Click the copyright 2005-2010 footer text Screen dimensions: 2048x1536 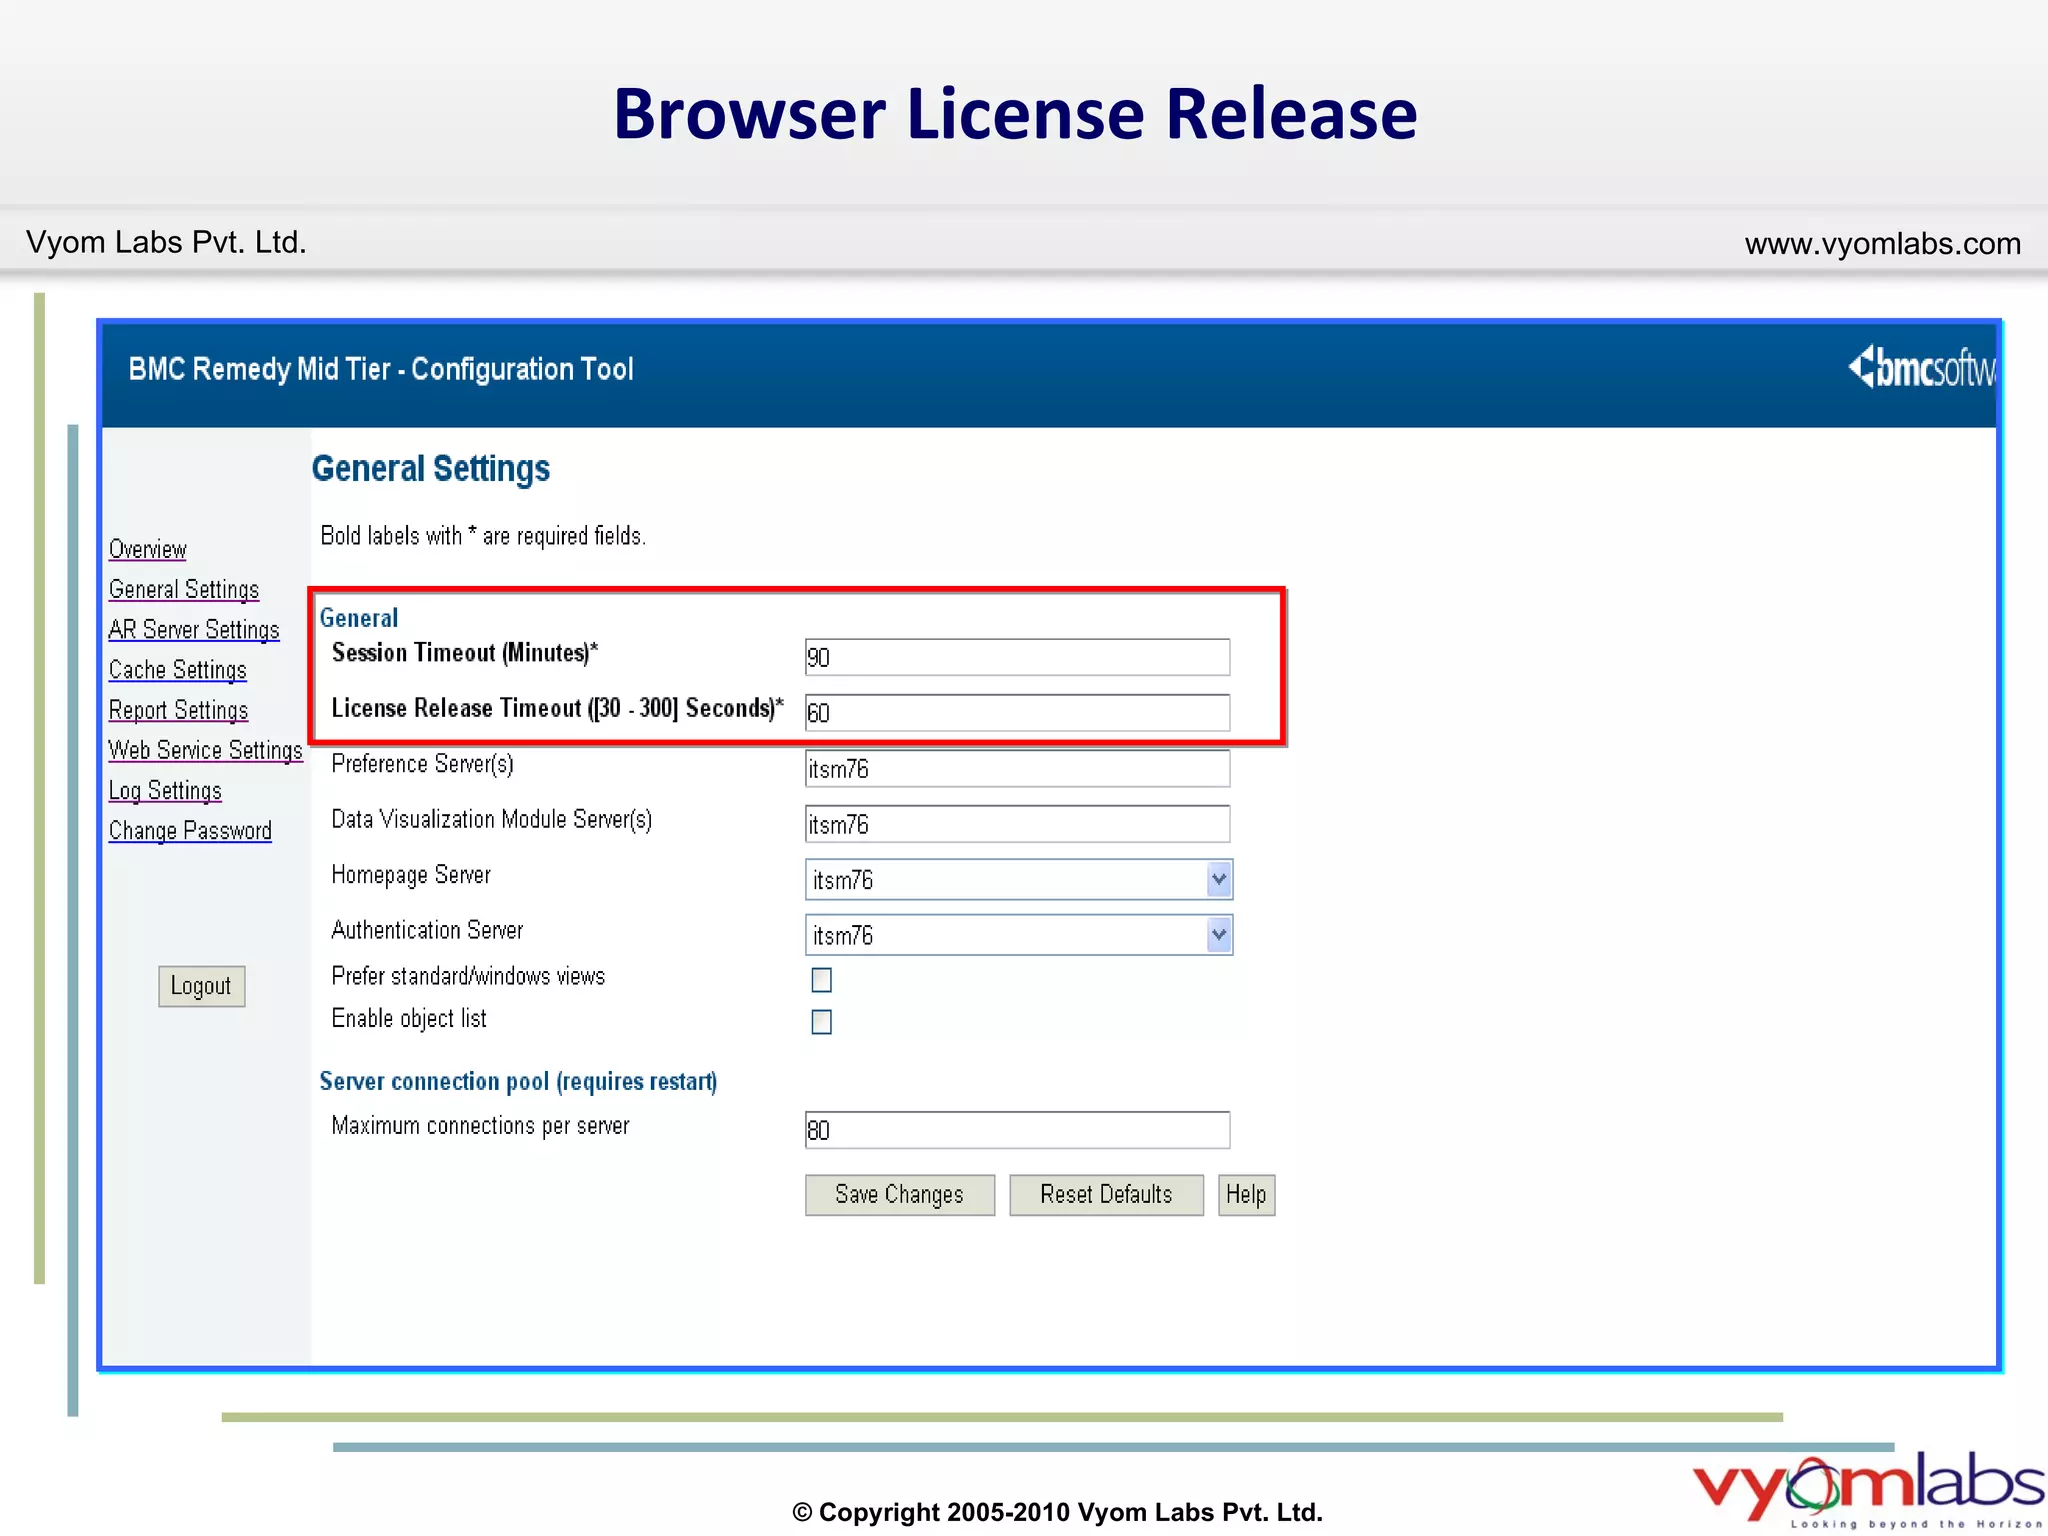click(1057, 1512)
